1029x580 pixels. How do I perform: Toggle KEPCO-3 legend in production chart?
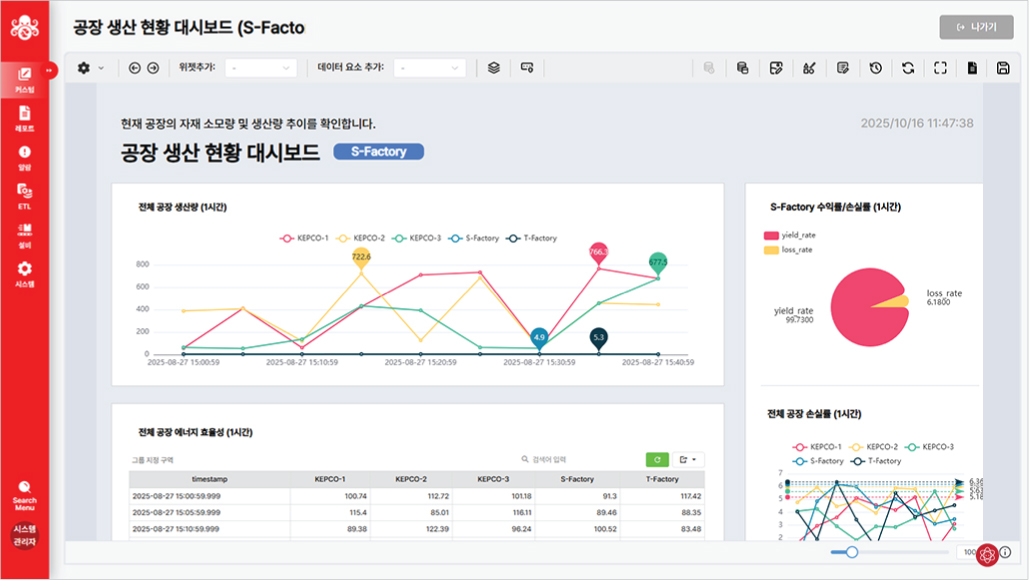point(417,238)
